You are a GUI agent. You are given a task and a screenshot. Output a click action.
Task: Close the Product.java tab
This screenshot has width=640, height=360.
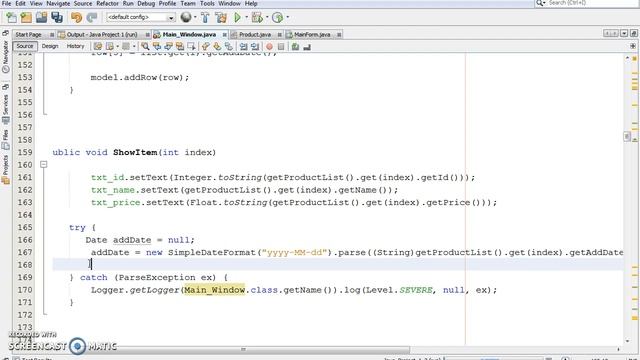pyautogui.click(x=280, y=35)
